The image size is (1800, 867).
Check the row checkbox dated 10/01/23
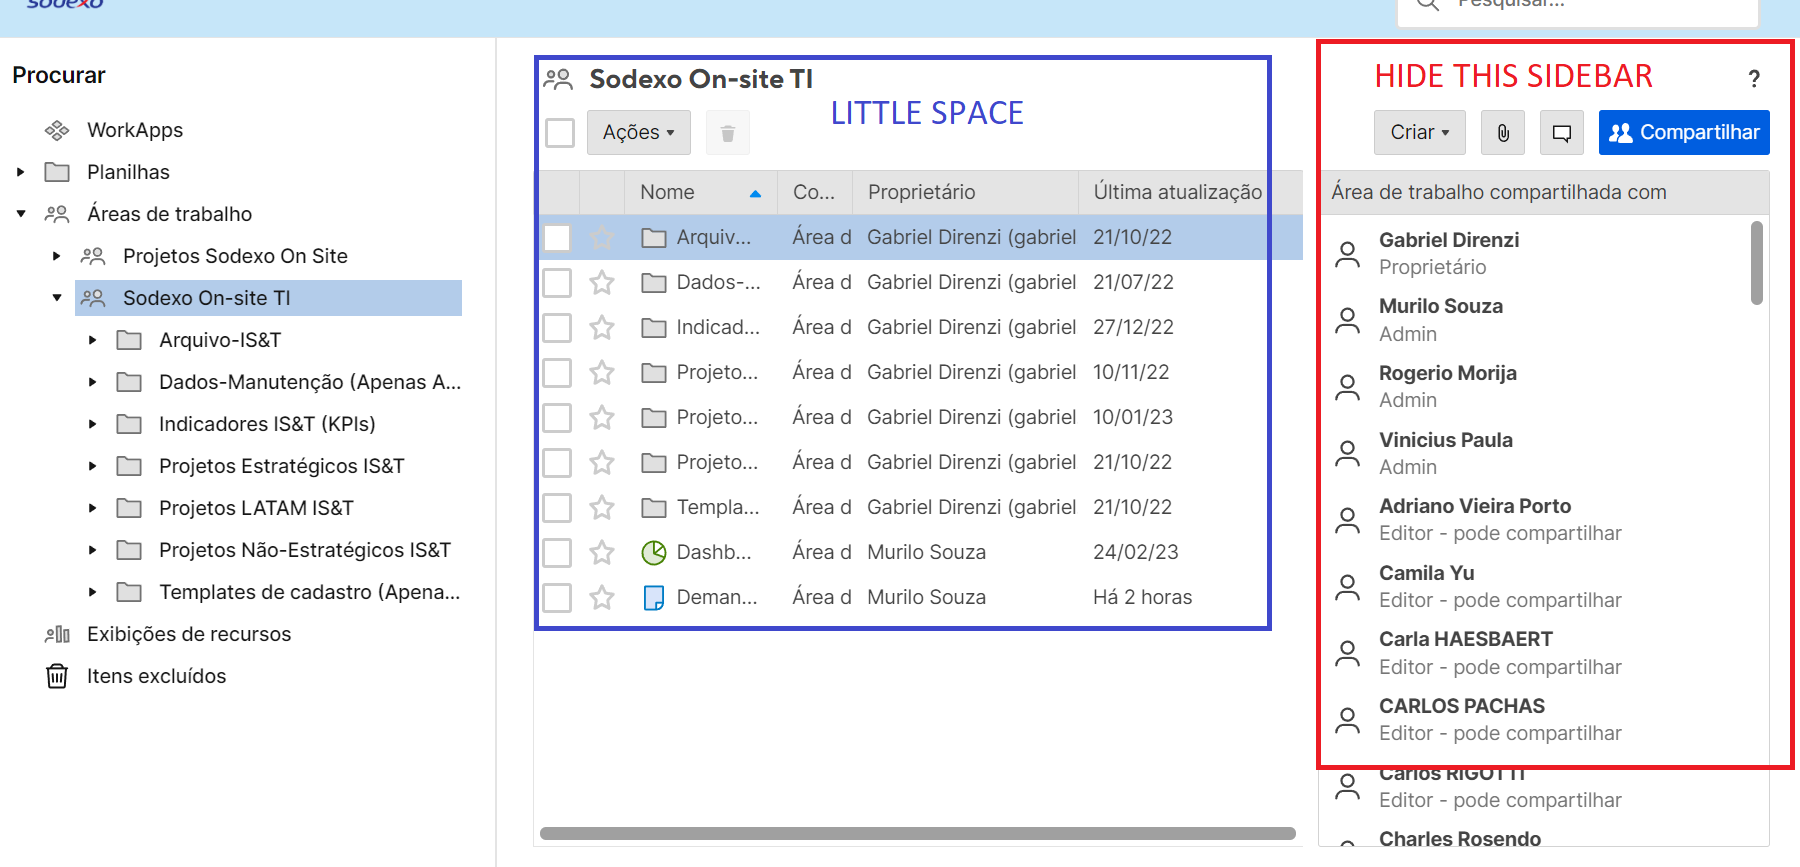click(x=557, y=417)
